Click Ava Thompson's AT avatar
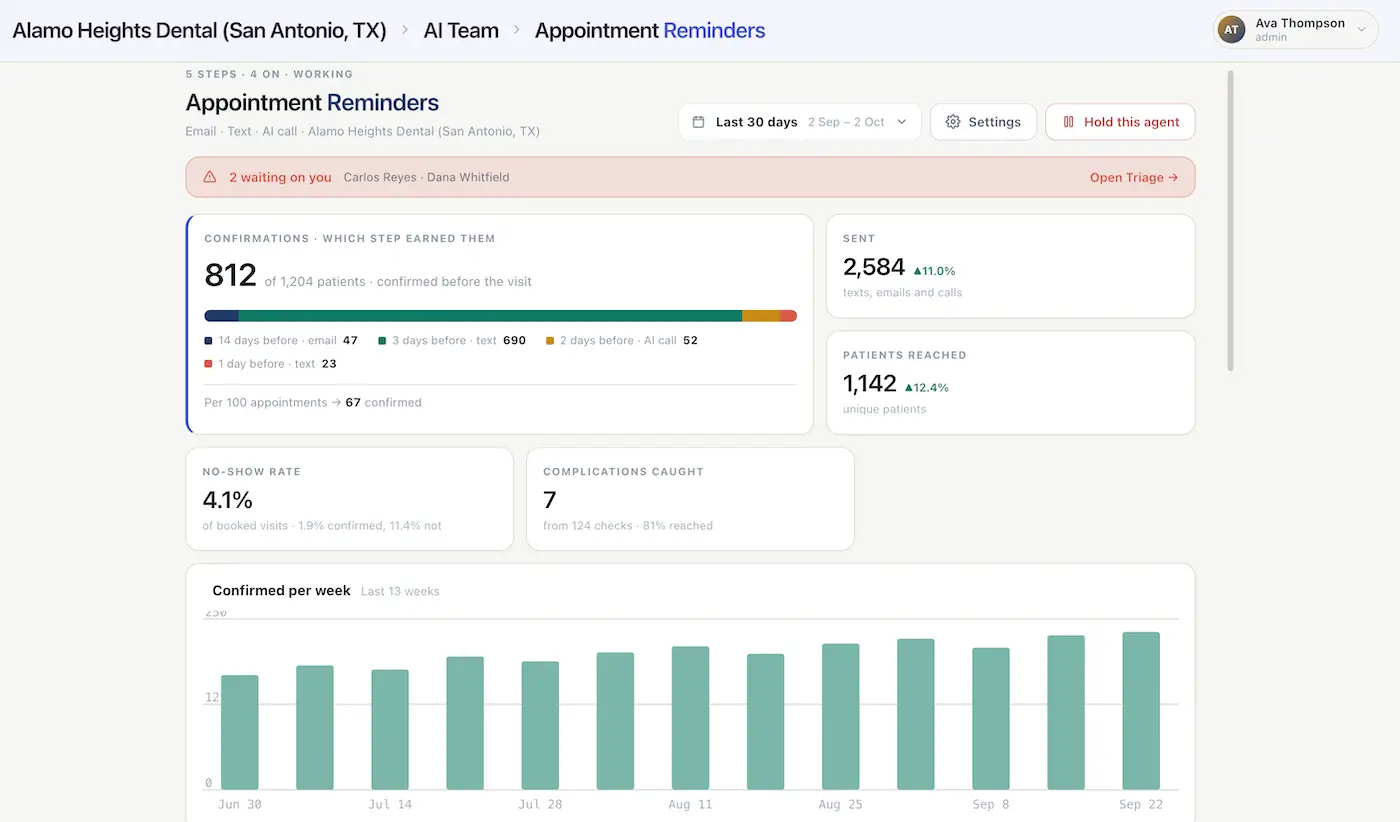 [x=1231, y=30]
